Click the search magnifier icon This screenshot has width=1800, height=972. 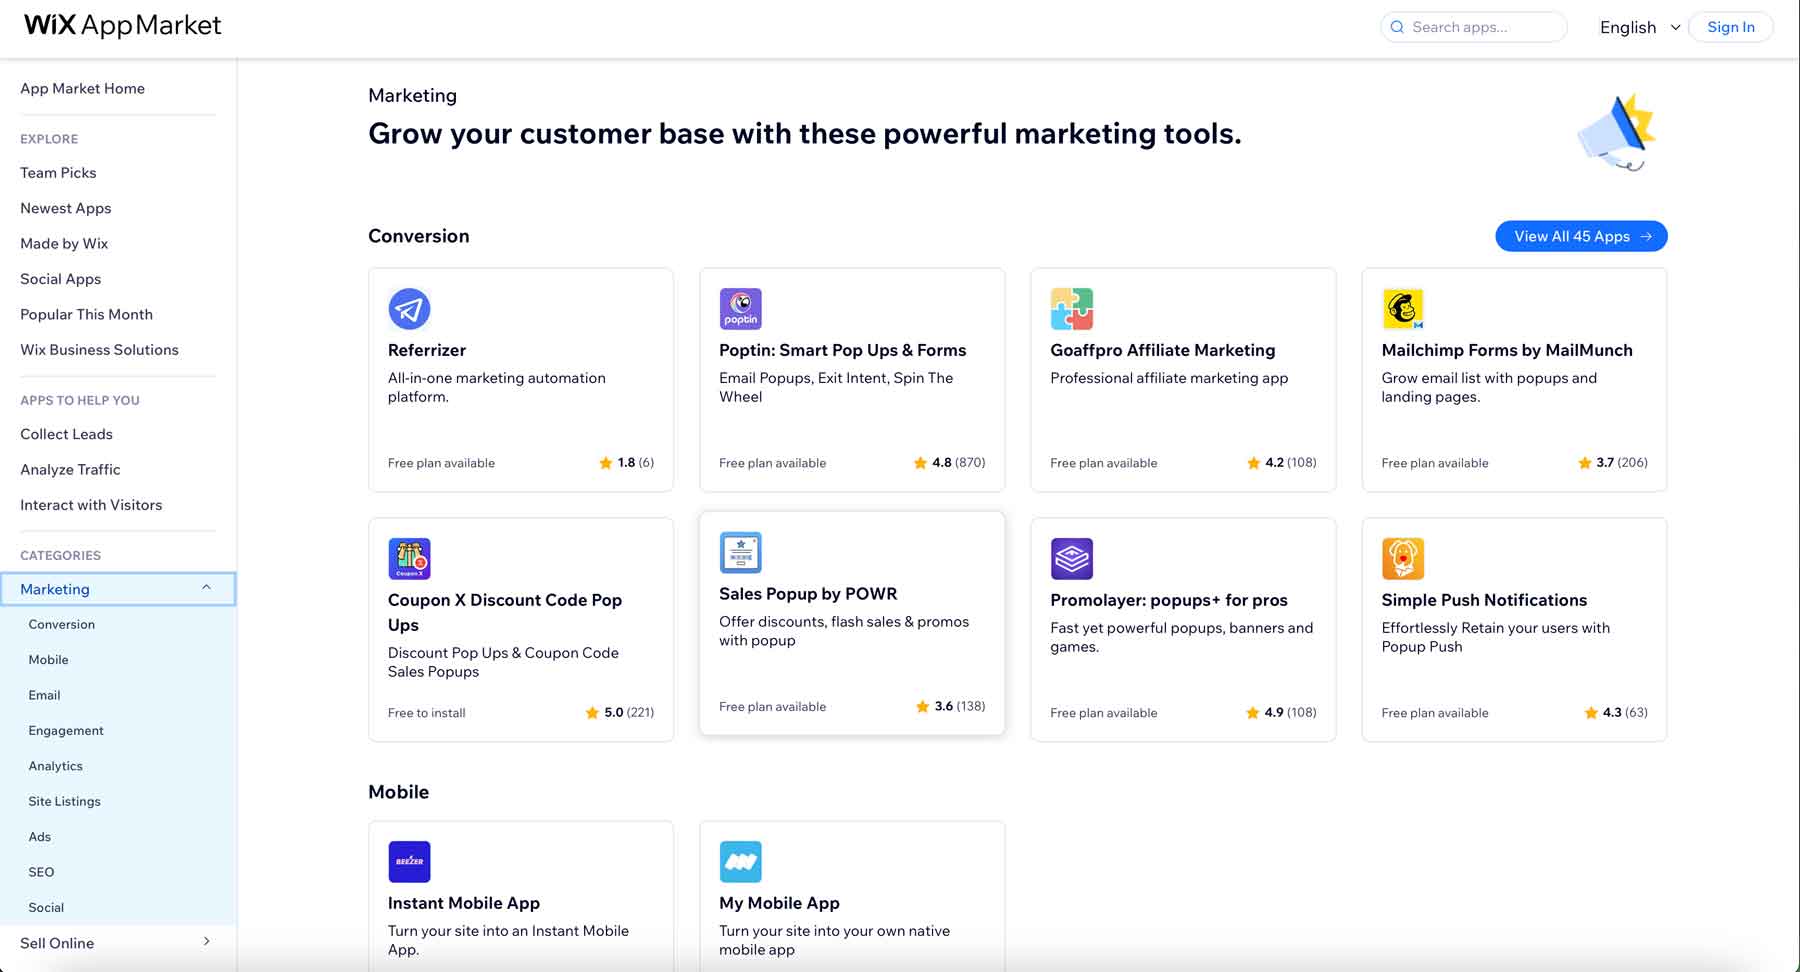1397,27
